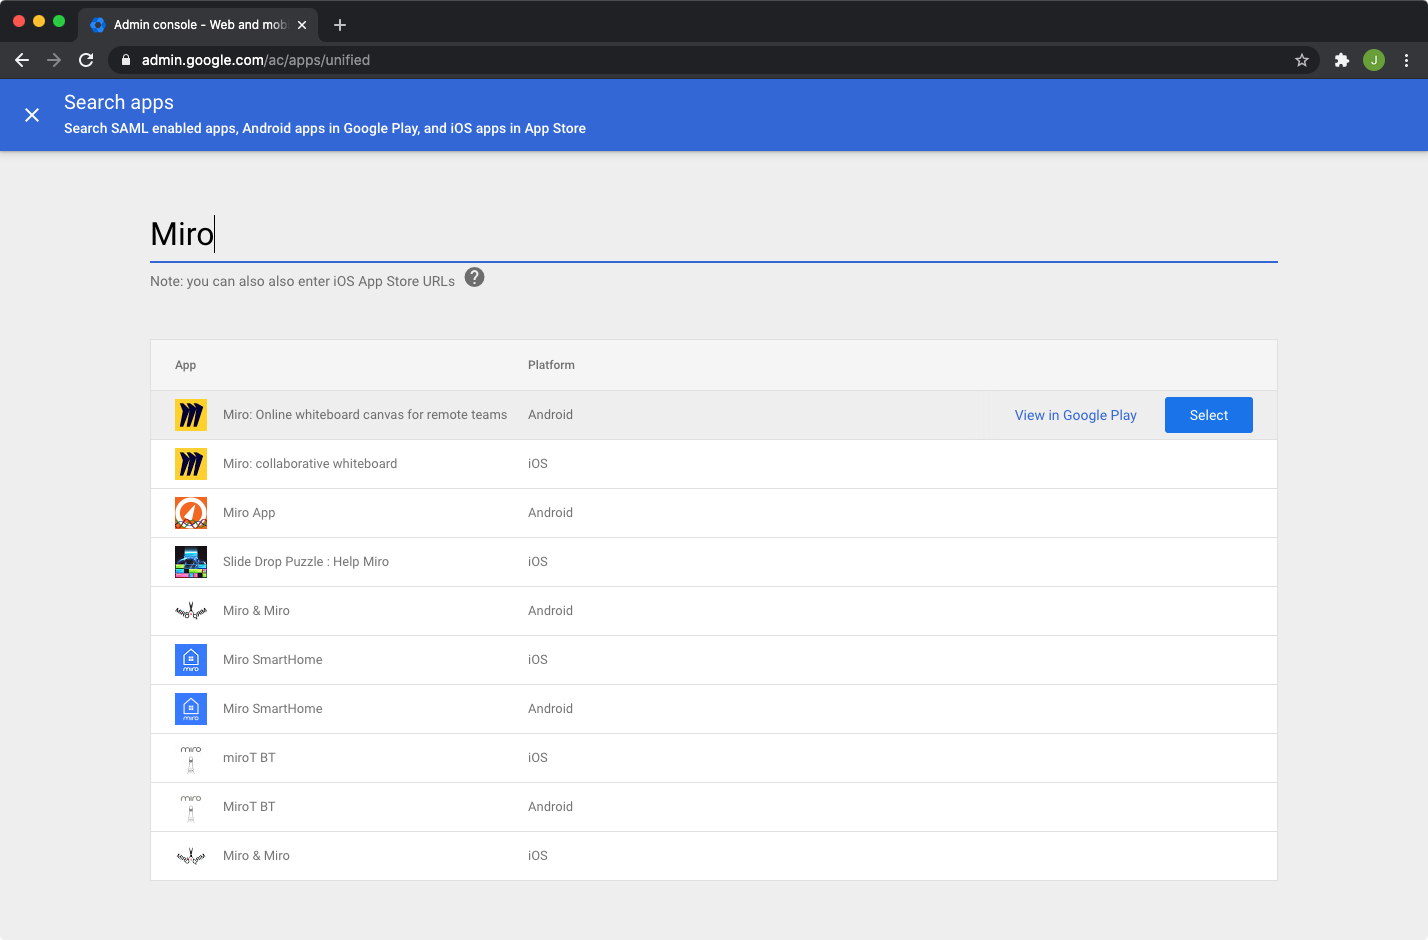Open help tooltip next to App Store URLs note
This screenshot has height=940, width=1428.
click(475, 278)
